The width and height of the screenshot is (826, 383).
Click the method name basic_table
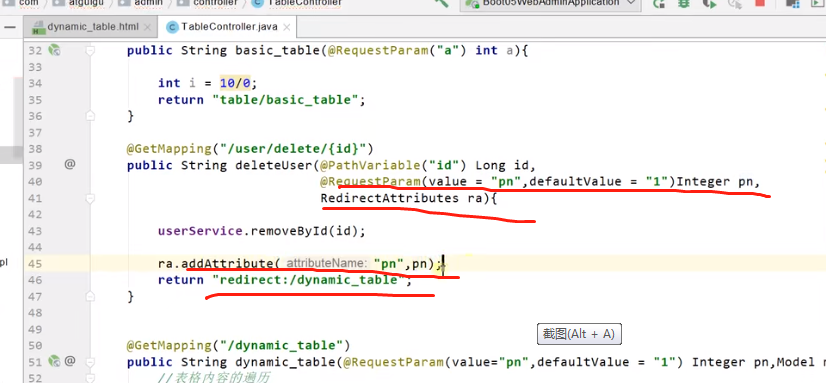tap(278, 51)
